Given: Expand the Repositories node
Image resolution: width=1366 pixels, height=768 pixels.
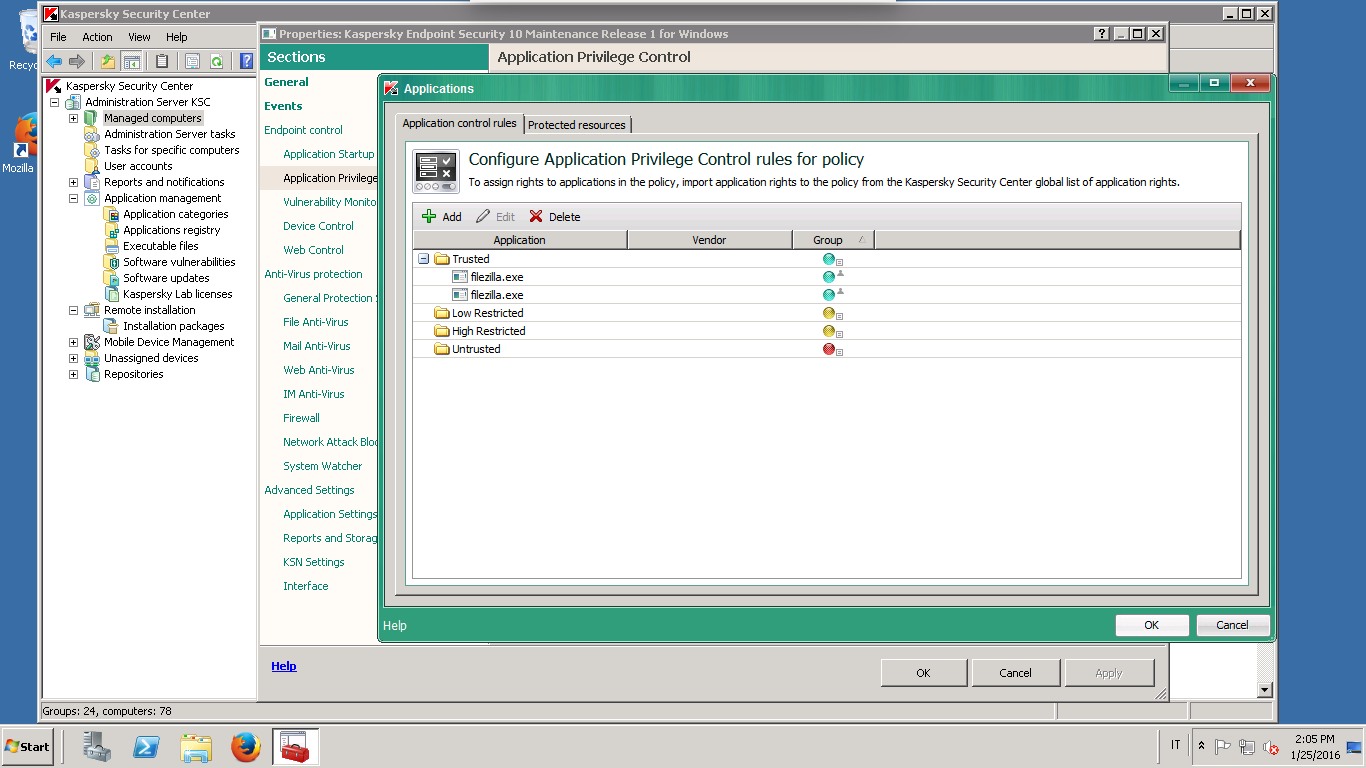Looking at the screenshot, I should click(73, 374).
